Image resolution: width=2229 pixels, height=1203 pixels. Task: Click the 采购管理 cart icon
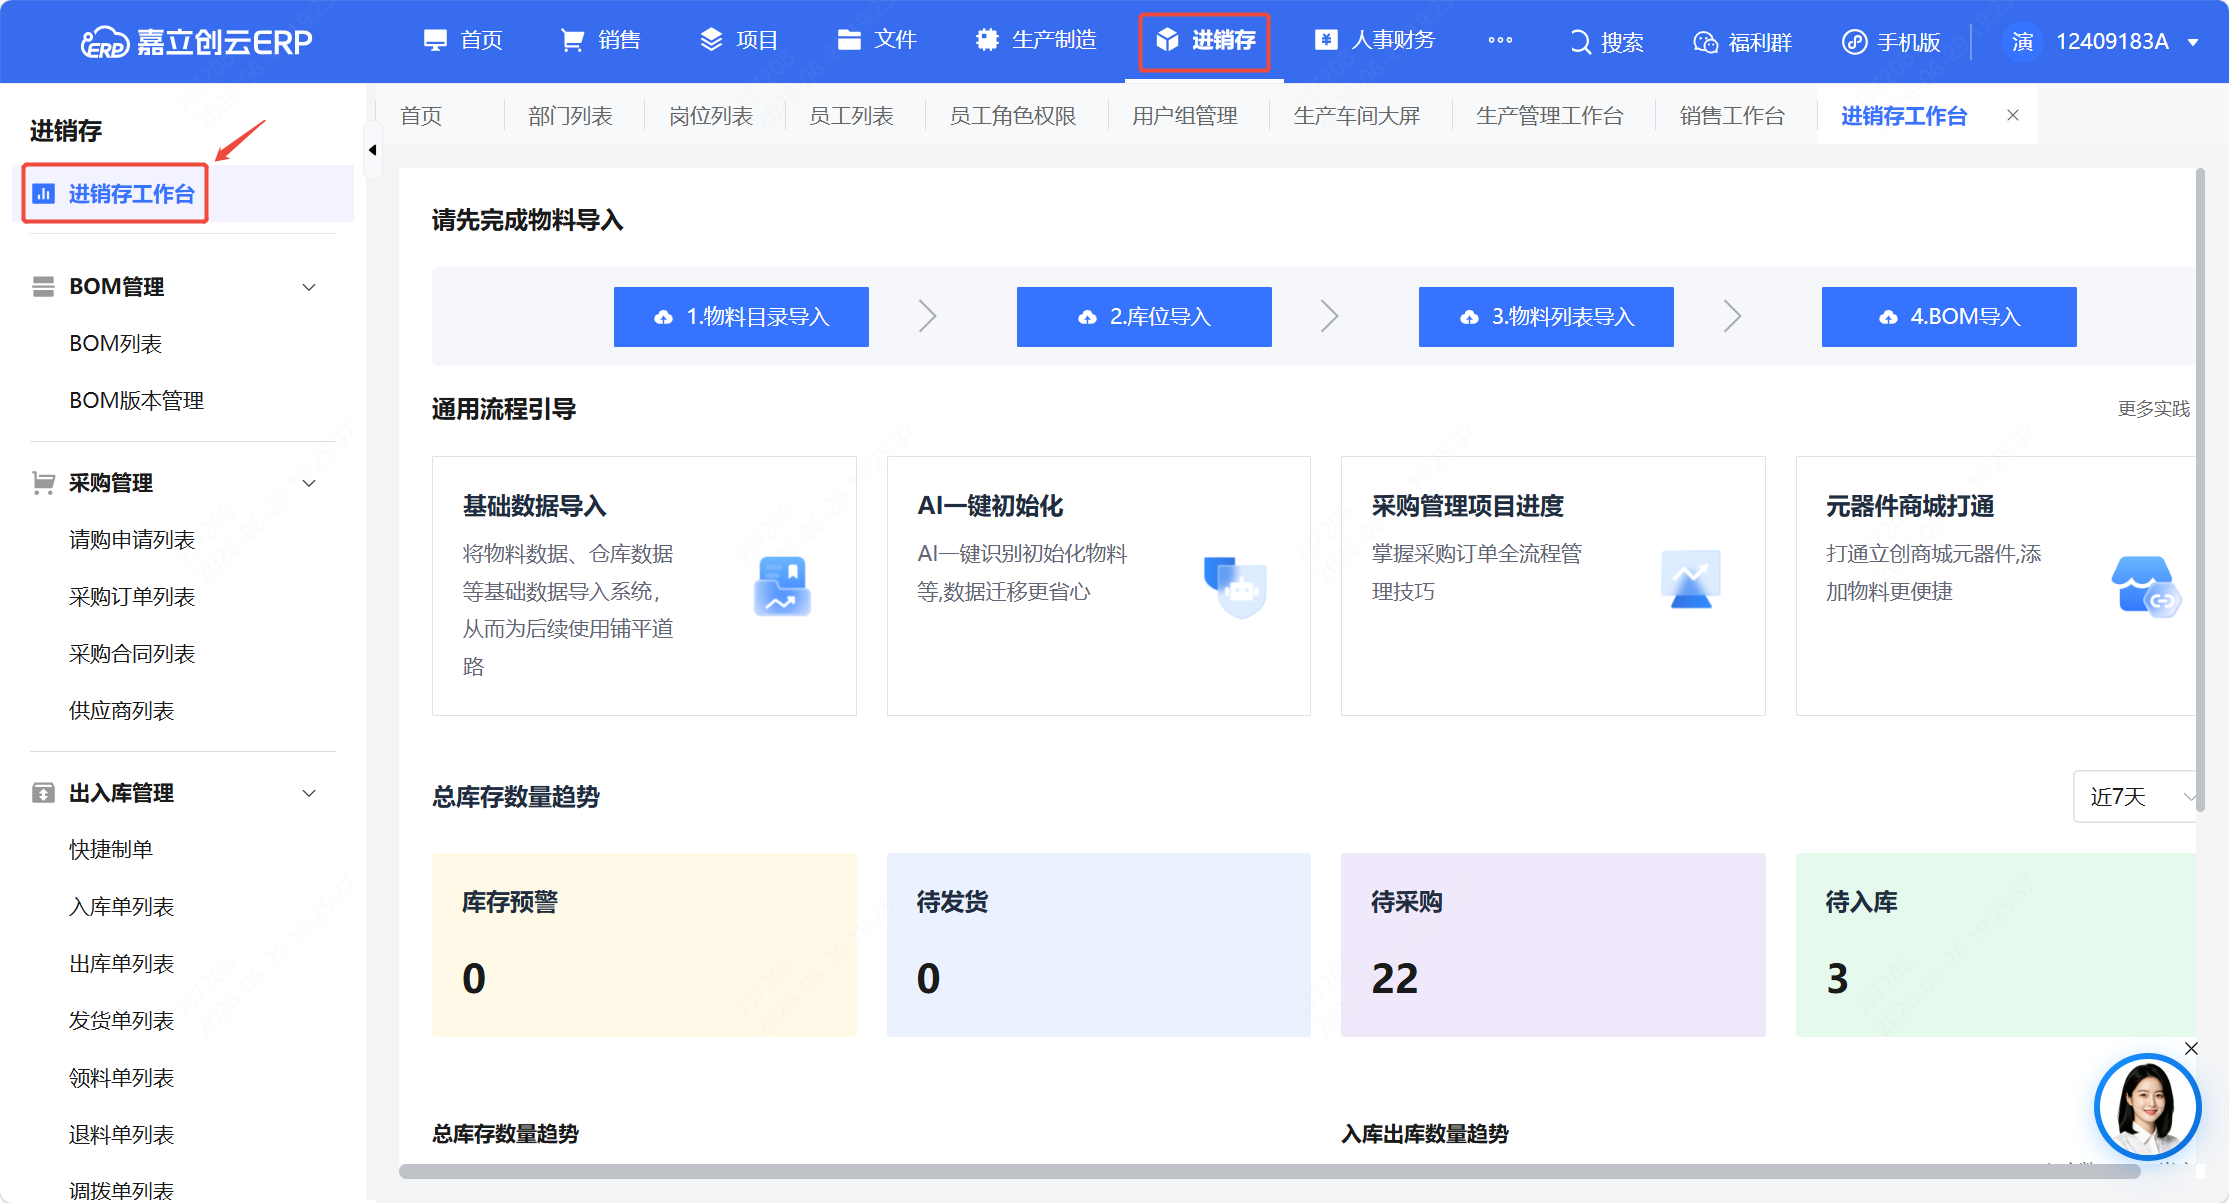point(43,483)
